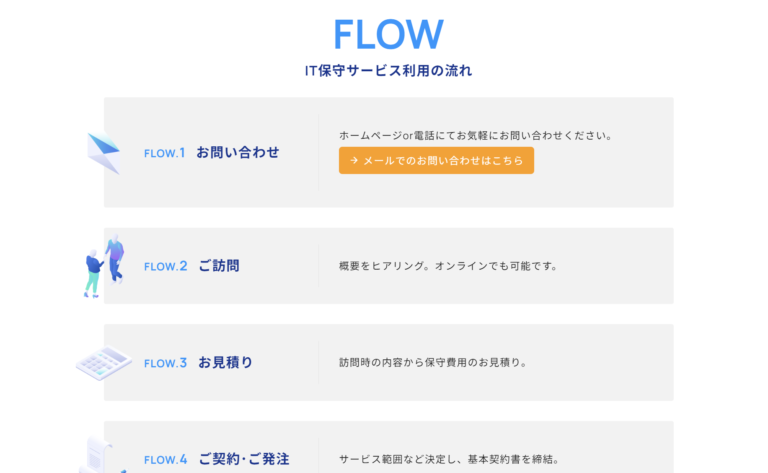The image size is (768, 473).
Task: Click the FLOW.1 step label
Action: [x=165, y=153]
